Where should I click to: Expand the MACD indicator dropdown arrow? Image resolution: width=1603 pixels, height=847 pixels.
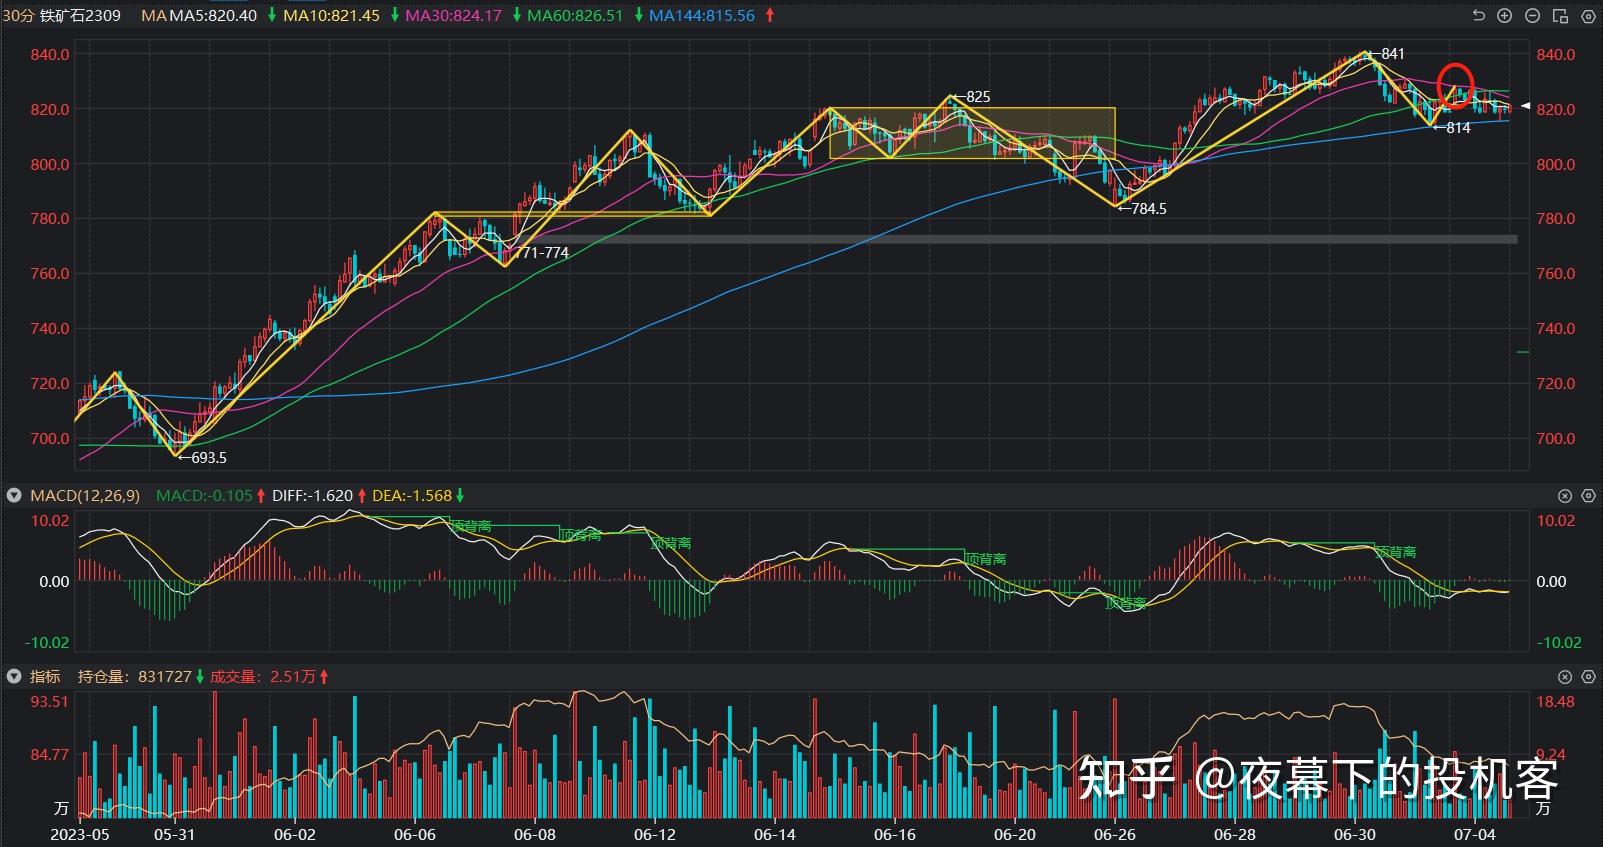14,496
